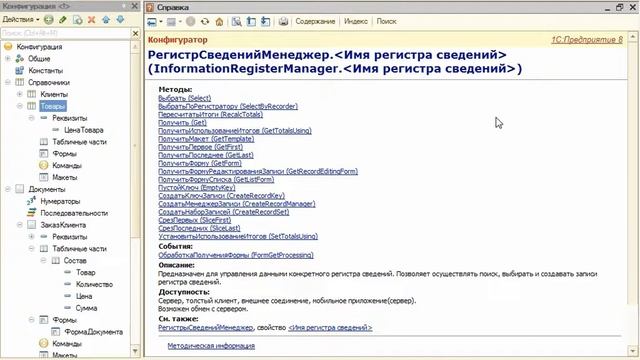Collapse the Товары catalog node

pyautogui.click(x=20, y=106)
